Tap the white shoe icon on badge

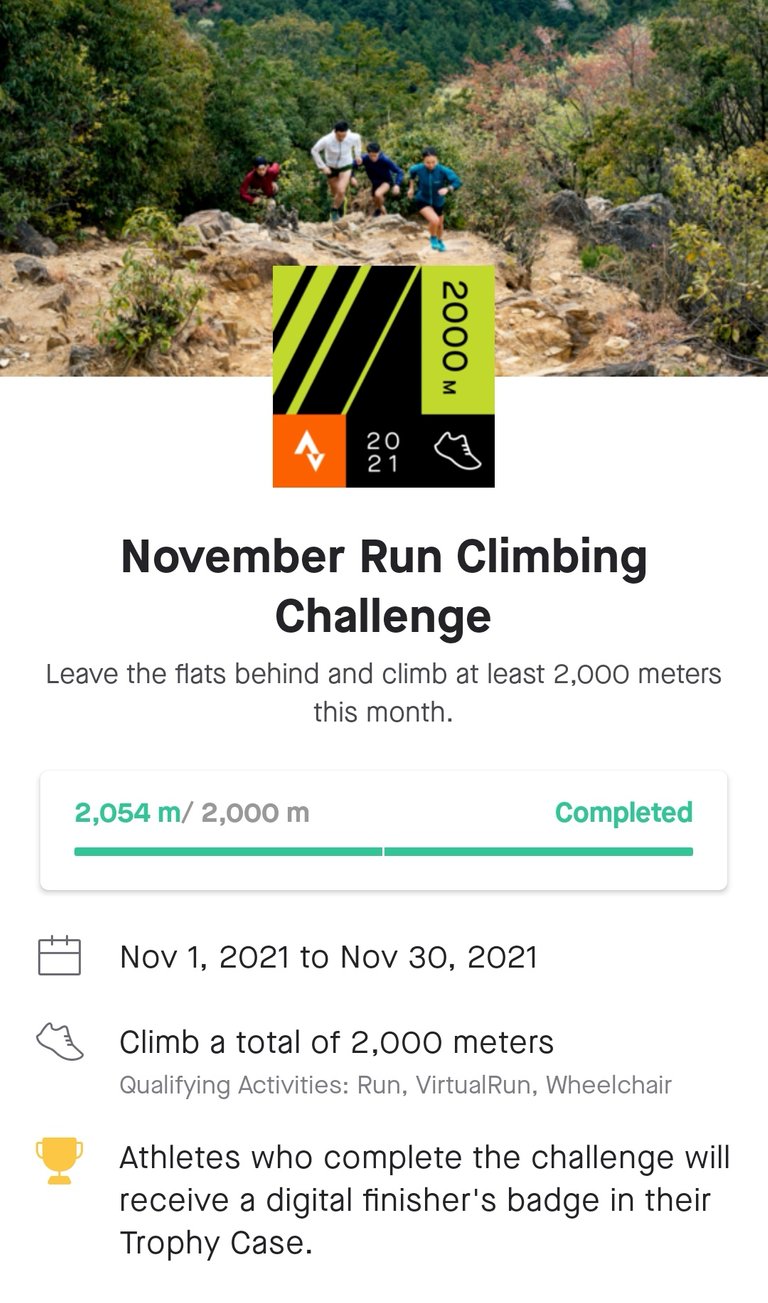[x=457, y=451]
